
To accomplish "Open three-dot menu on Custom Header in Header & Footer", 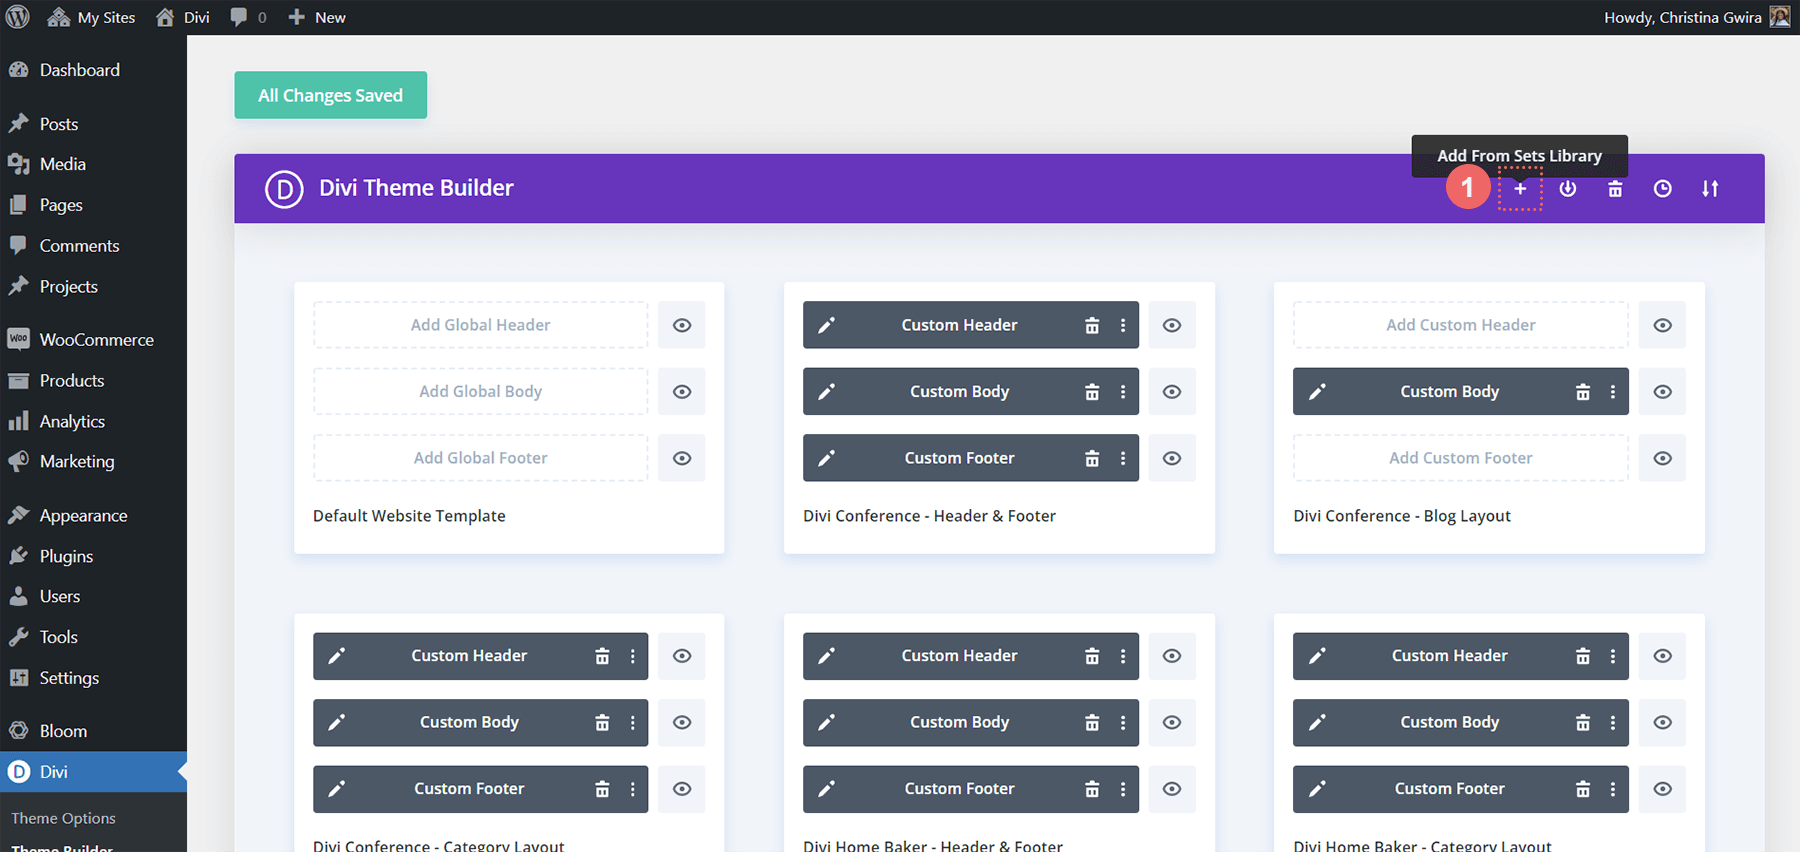I will (1123, 325).
